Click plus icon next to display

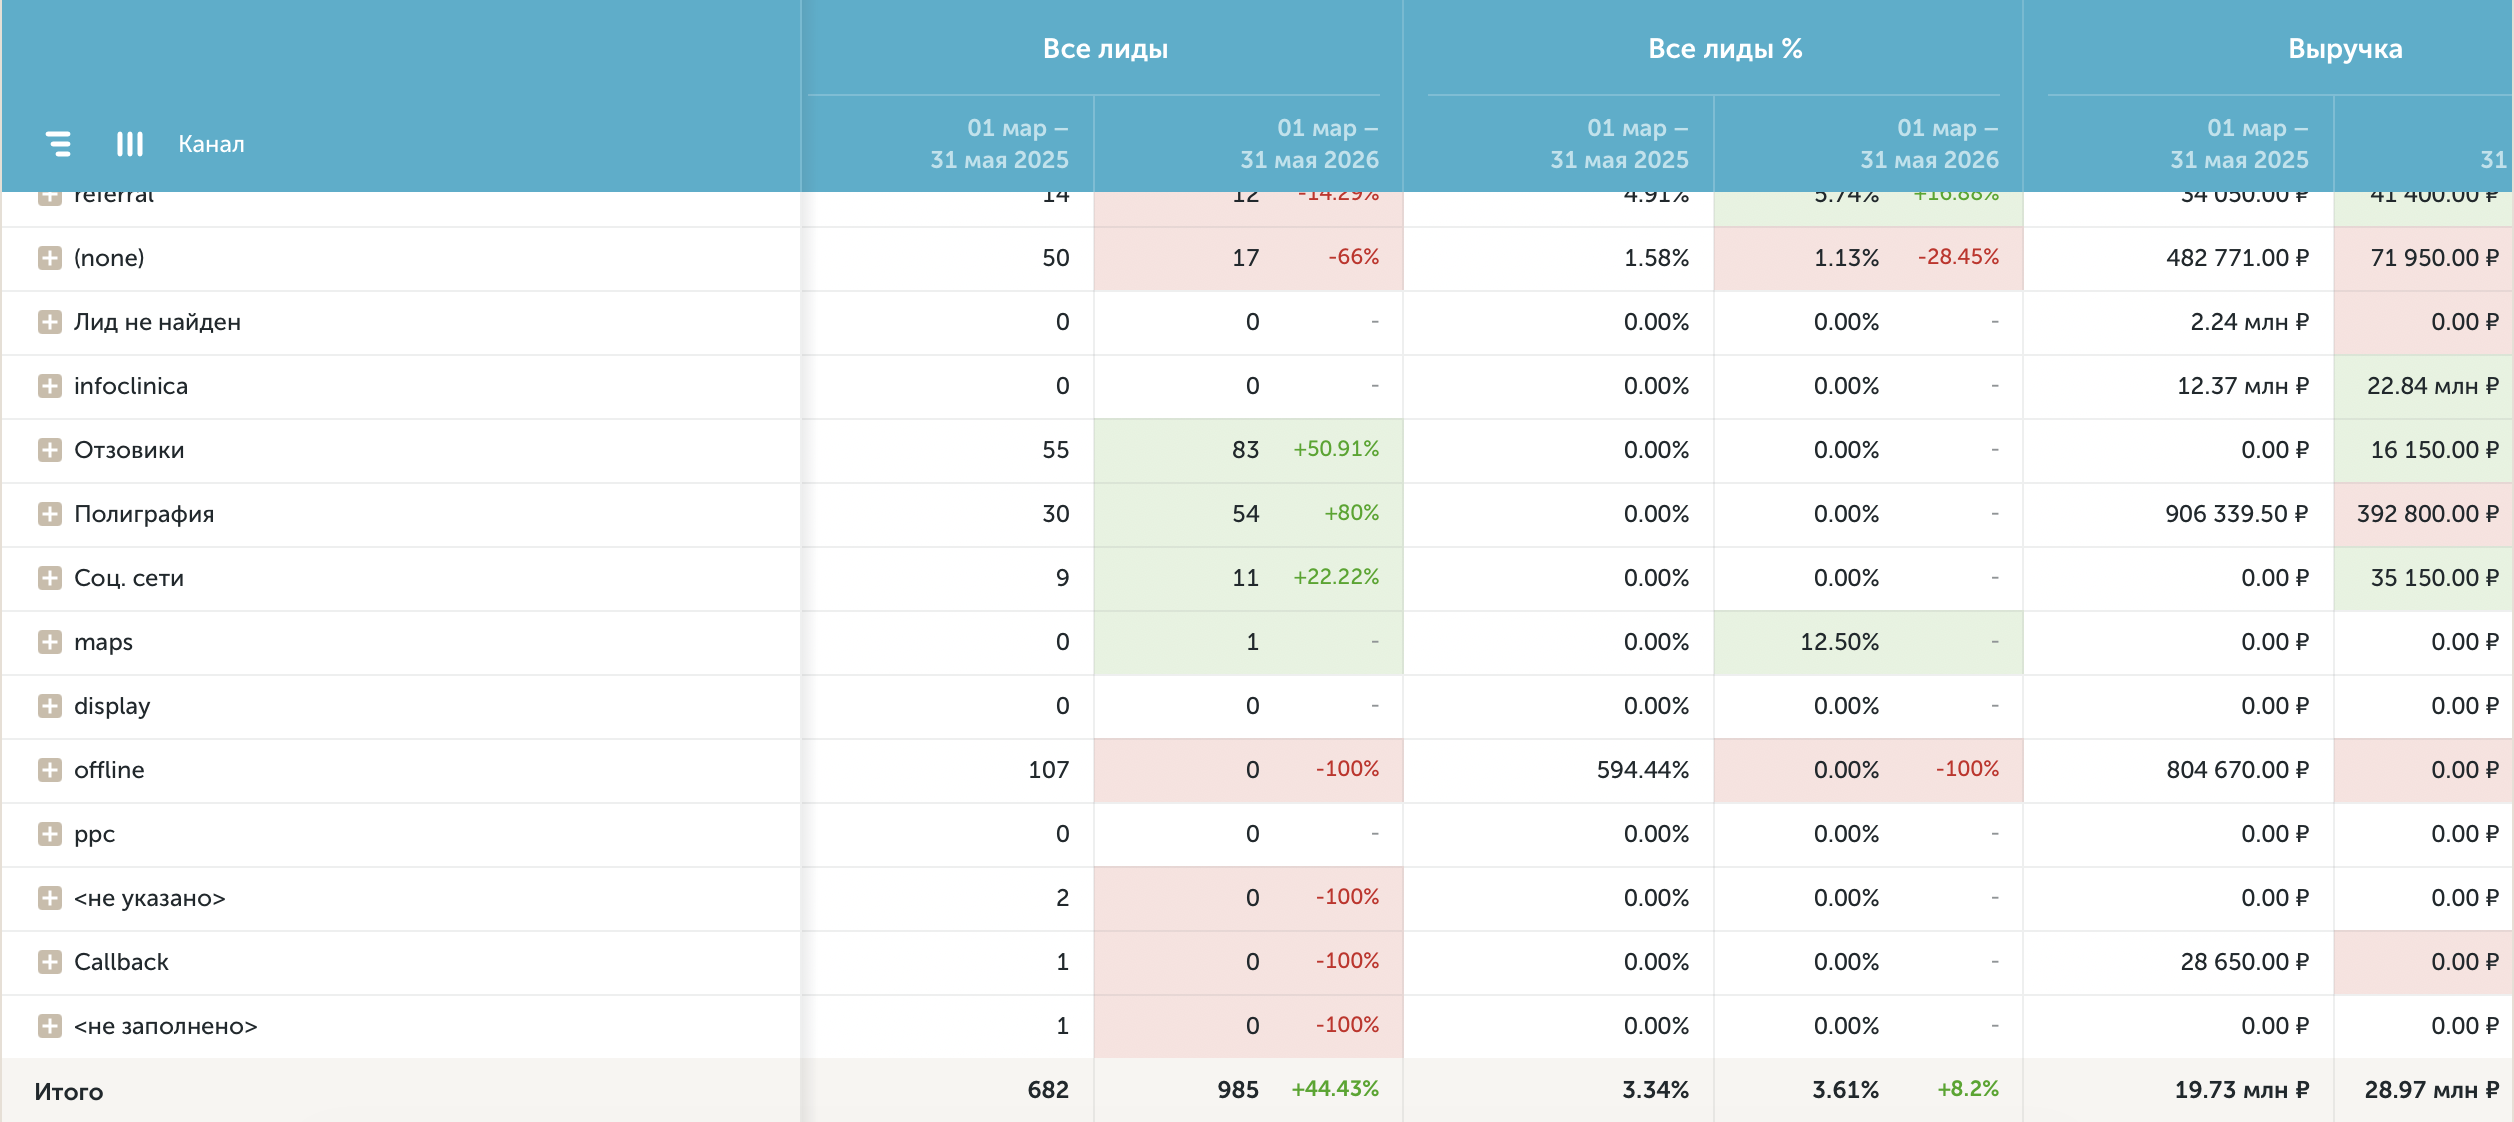pos(50,706)
